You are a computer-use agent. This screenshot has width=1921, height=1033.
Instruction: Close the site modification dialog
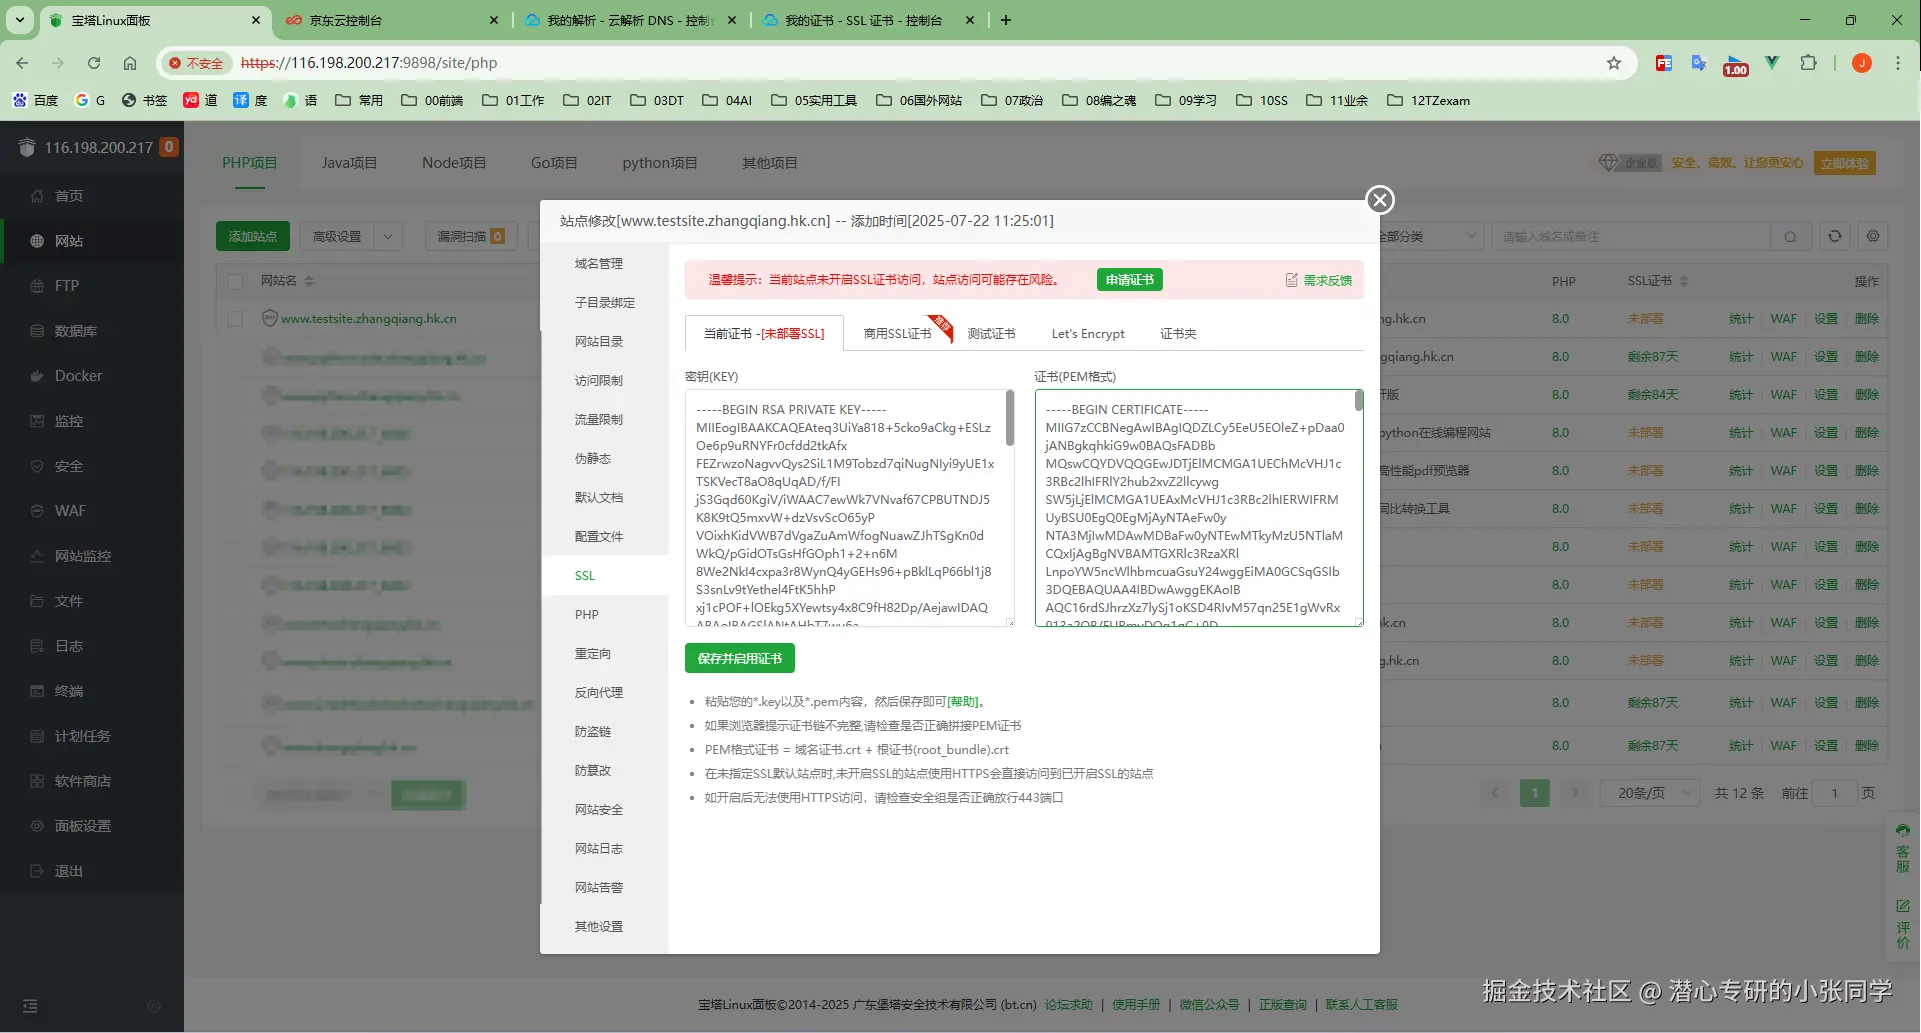point(1380,200)
